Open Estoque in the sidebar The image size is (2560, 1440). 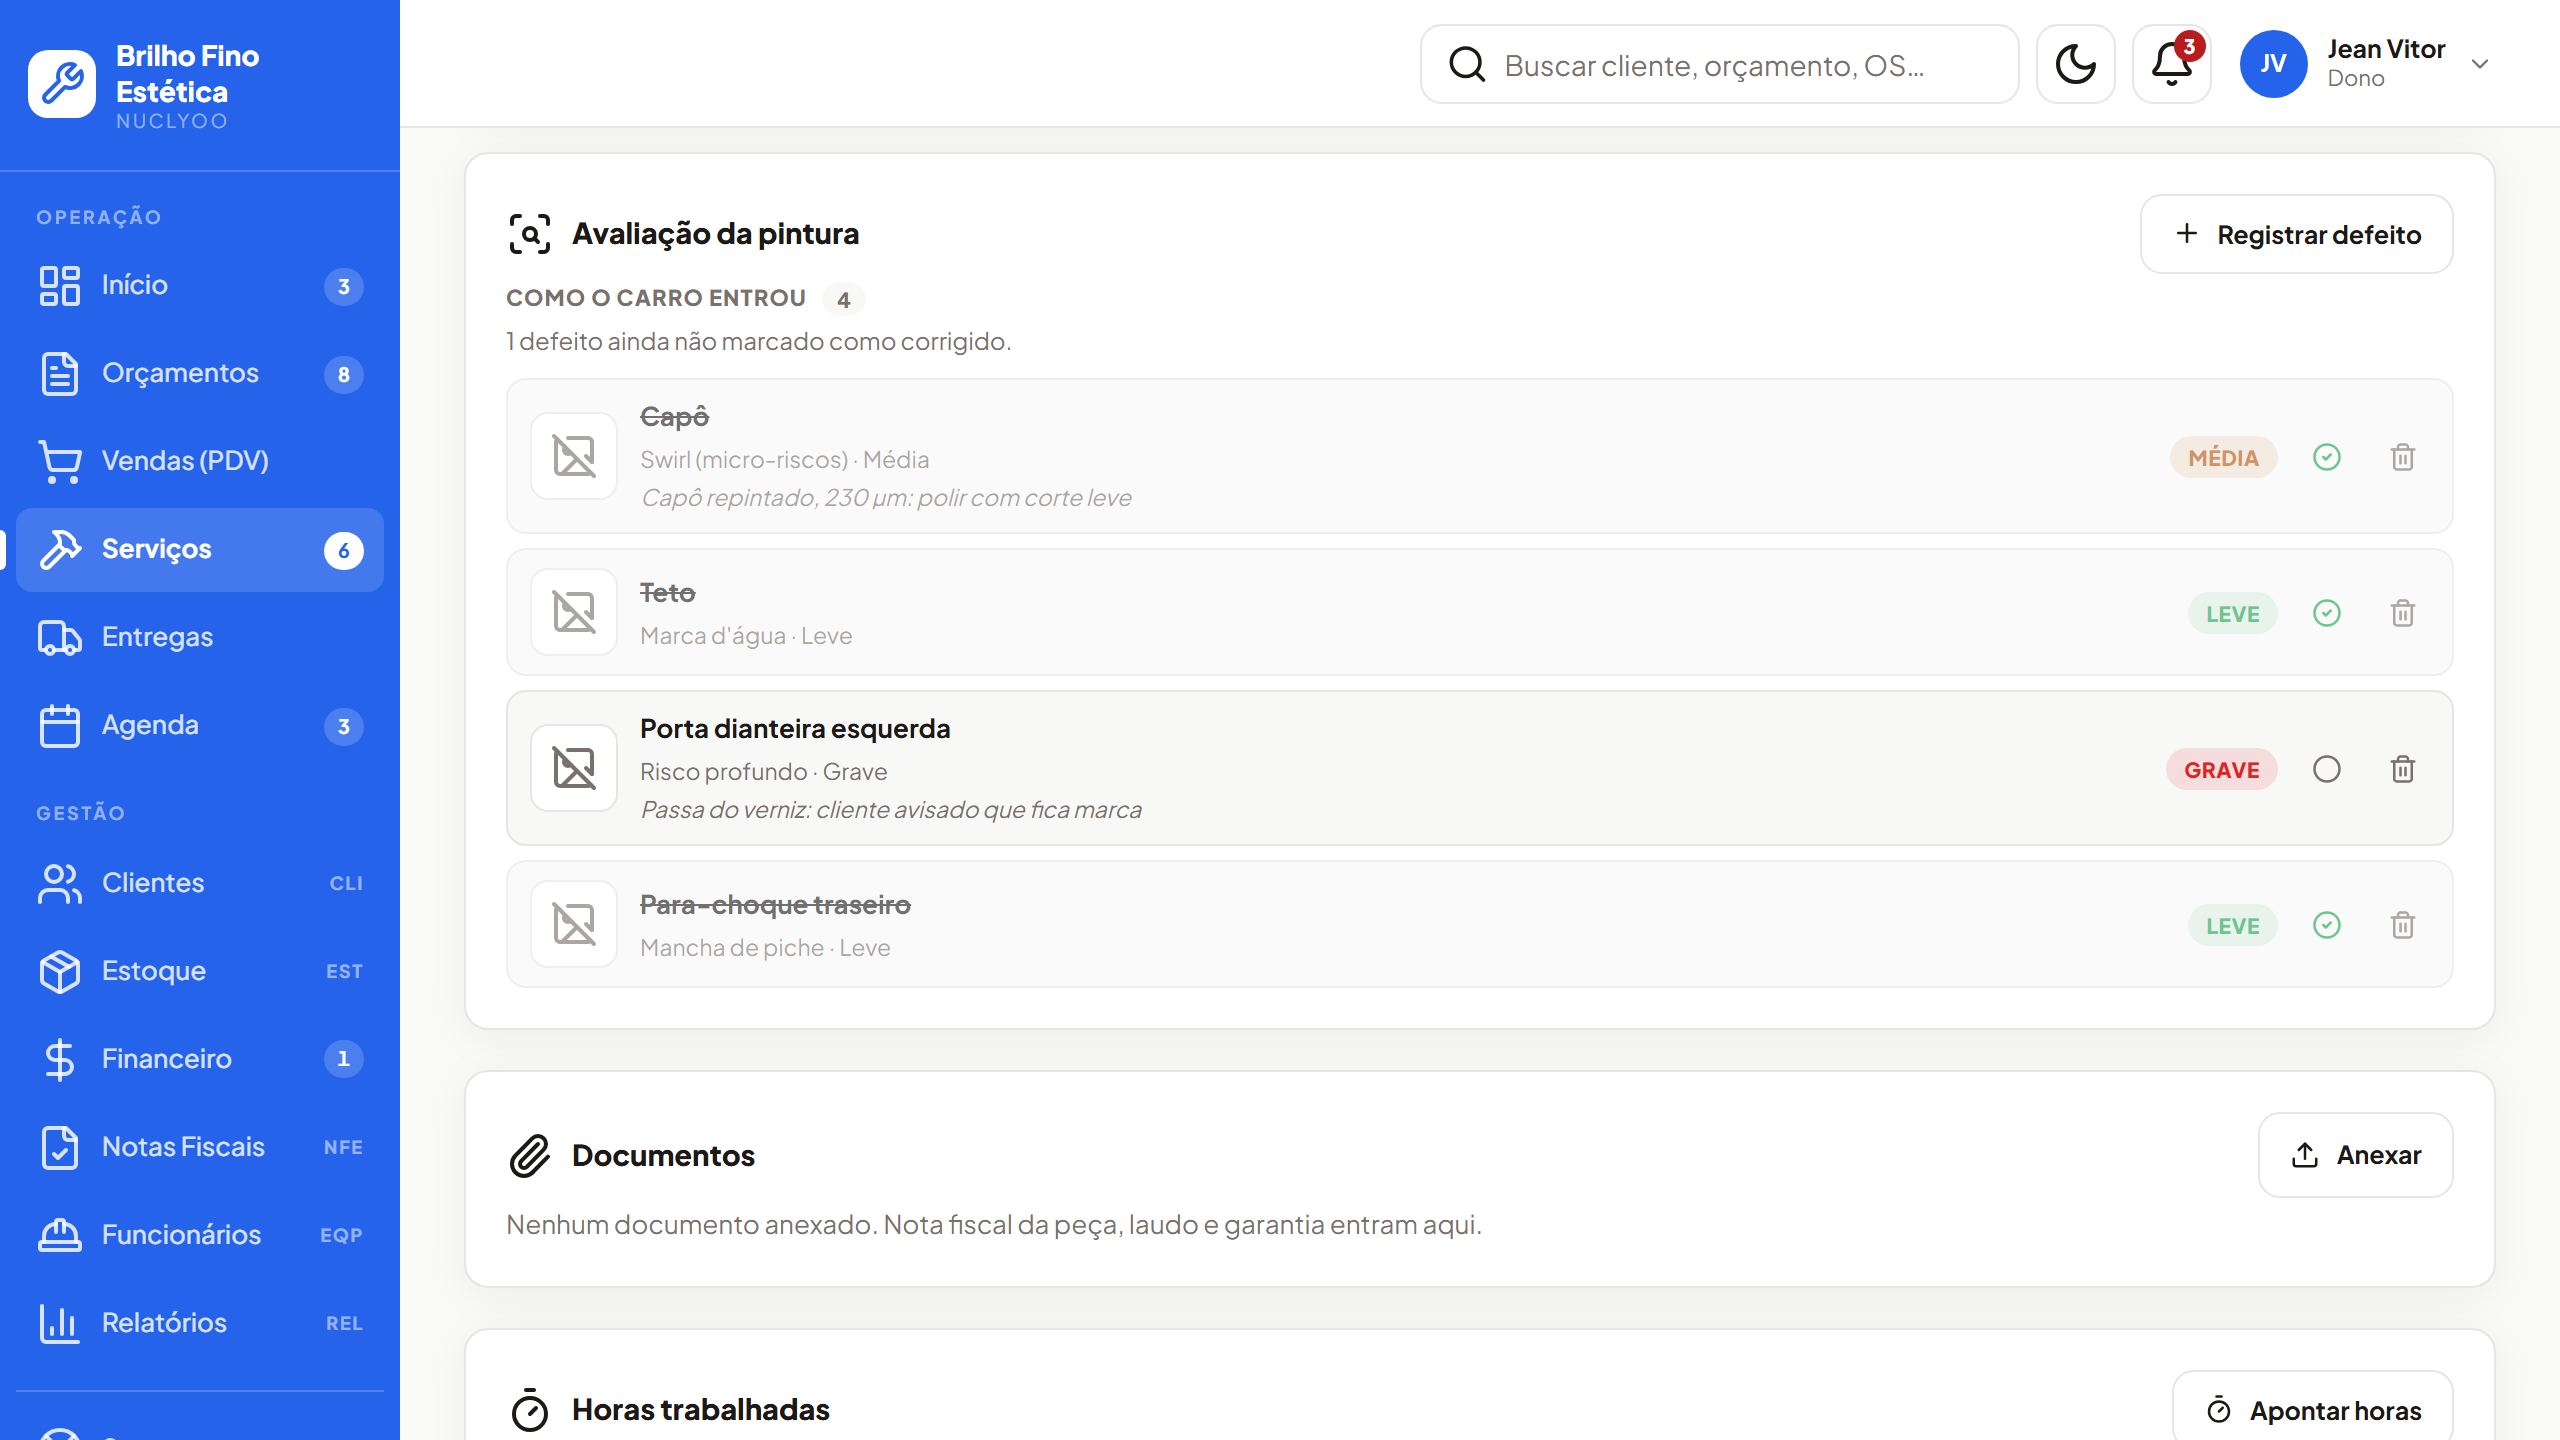pyautogui.click(x=200, y=971)
